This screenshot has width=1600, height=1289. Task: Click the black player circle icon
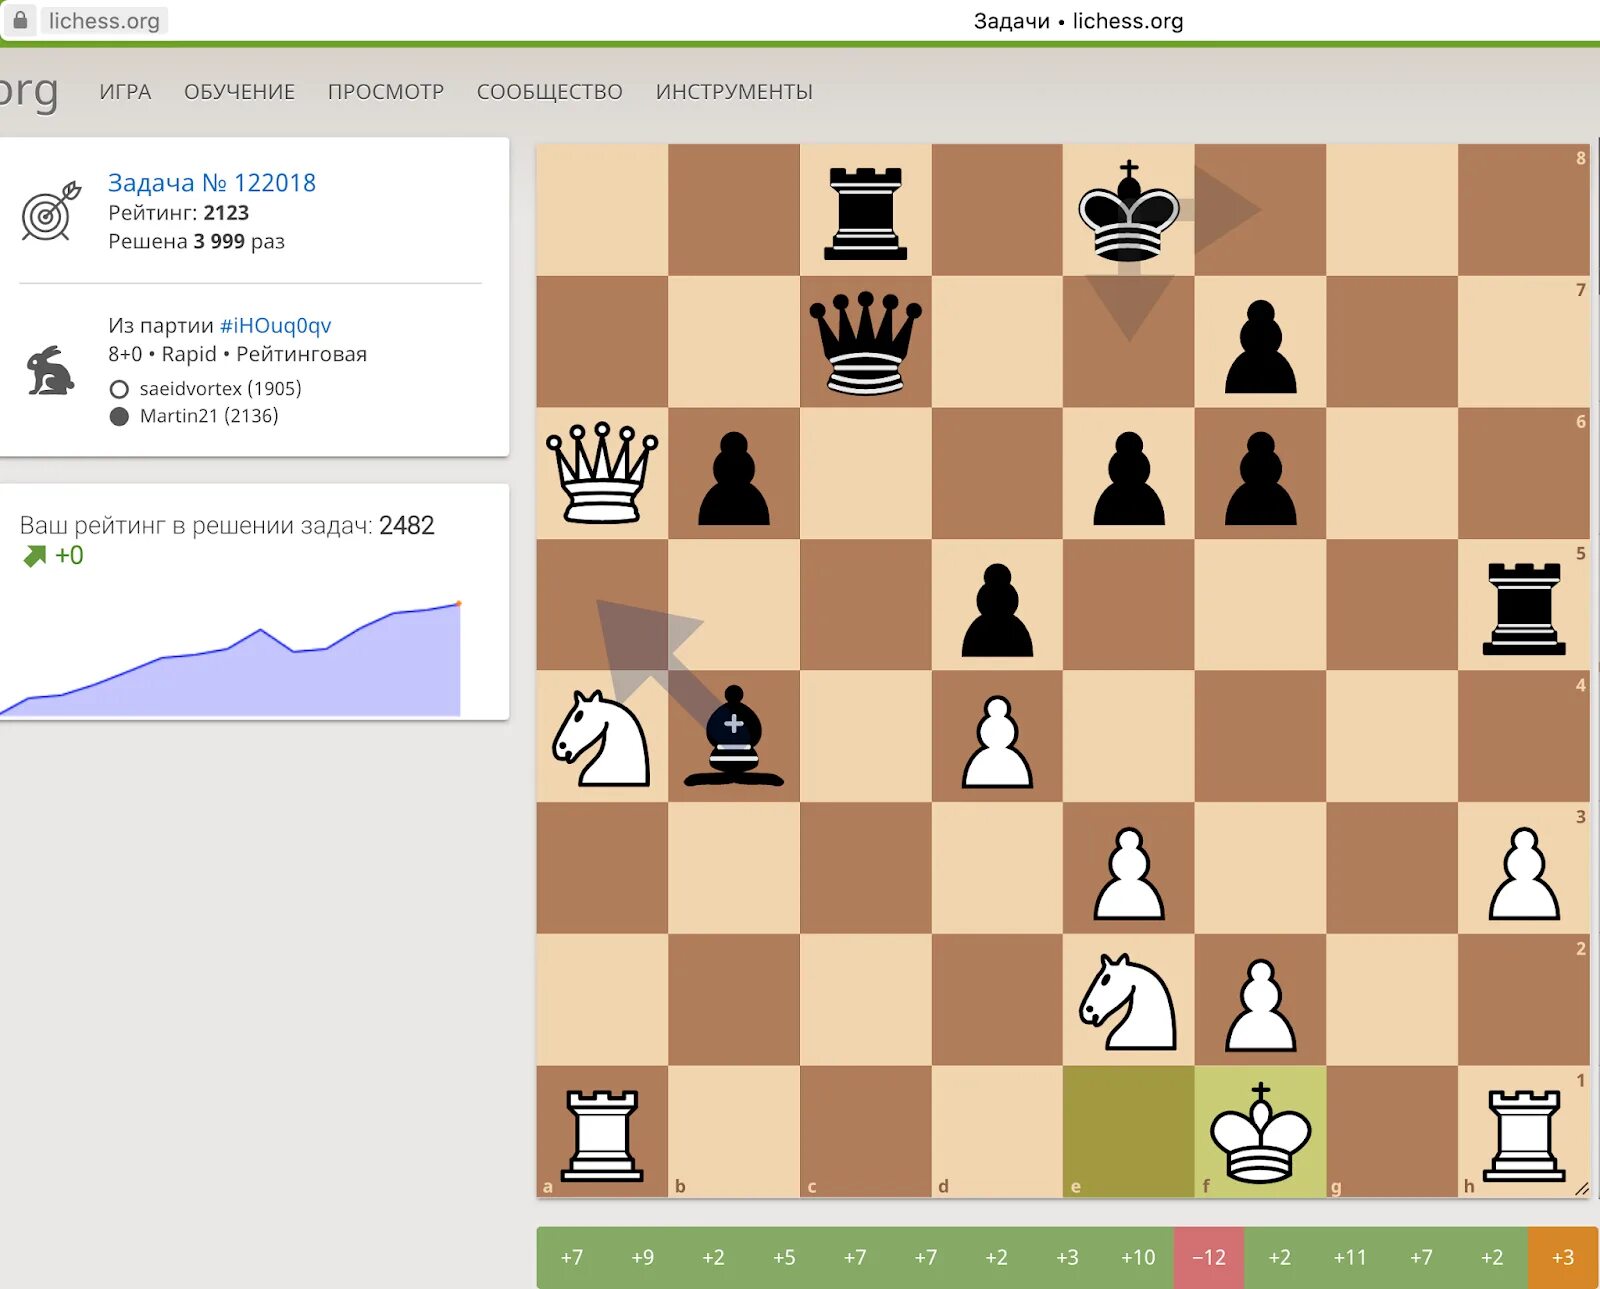pos(119,417)
